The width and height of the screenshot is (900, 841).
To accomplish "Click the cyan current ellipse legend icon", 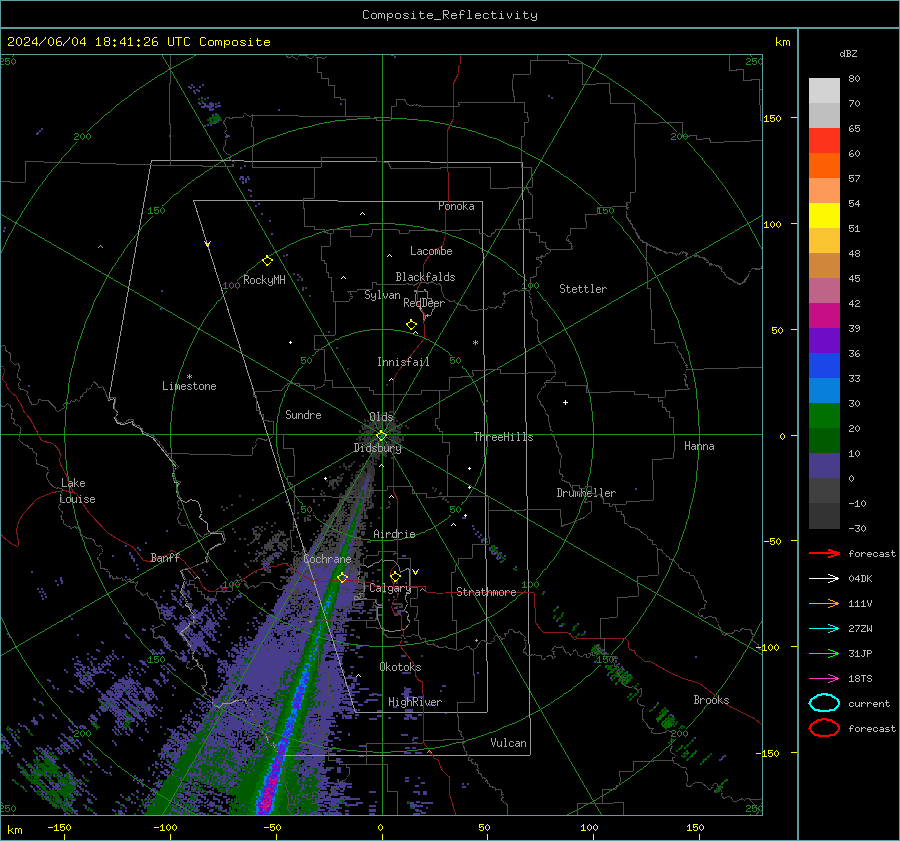I will [x=824, y=703].
